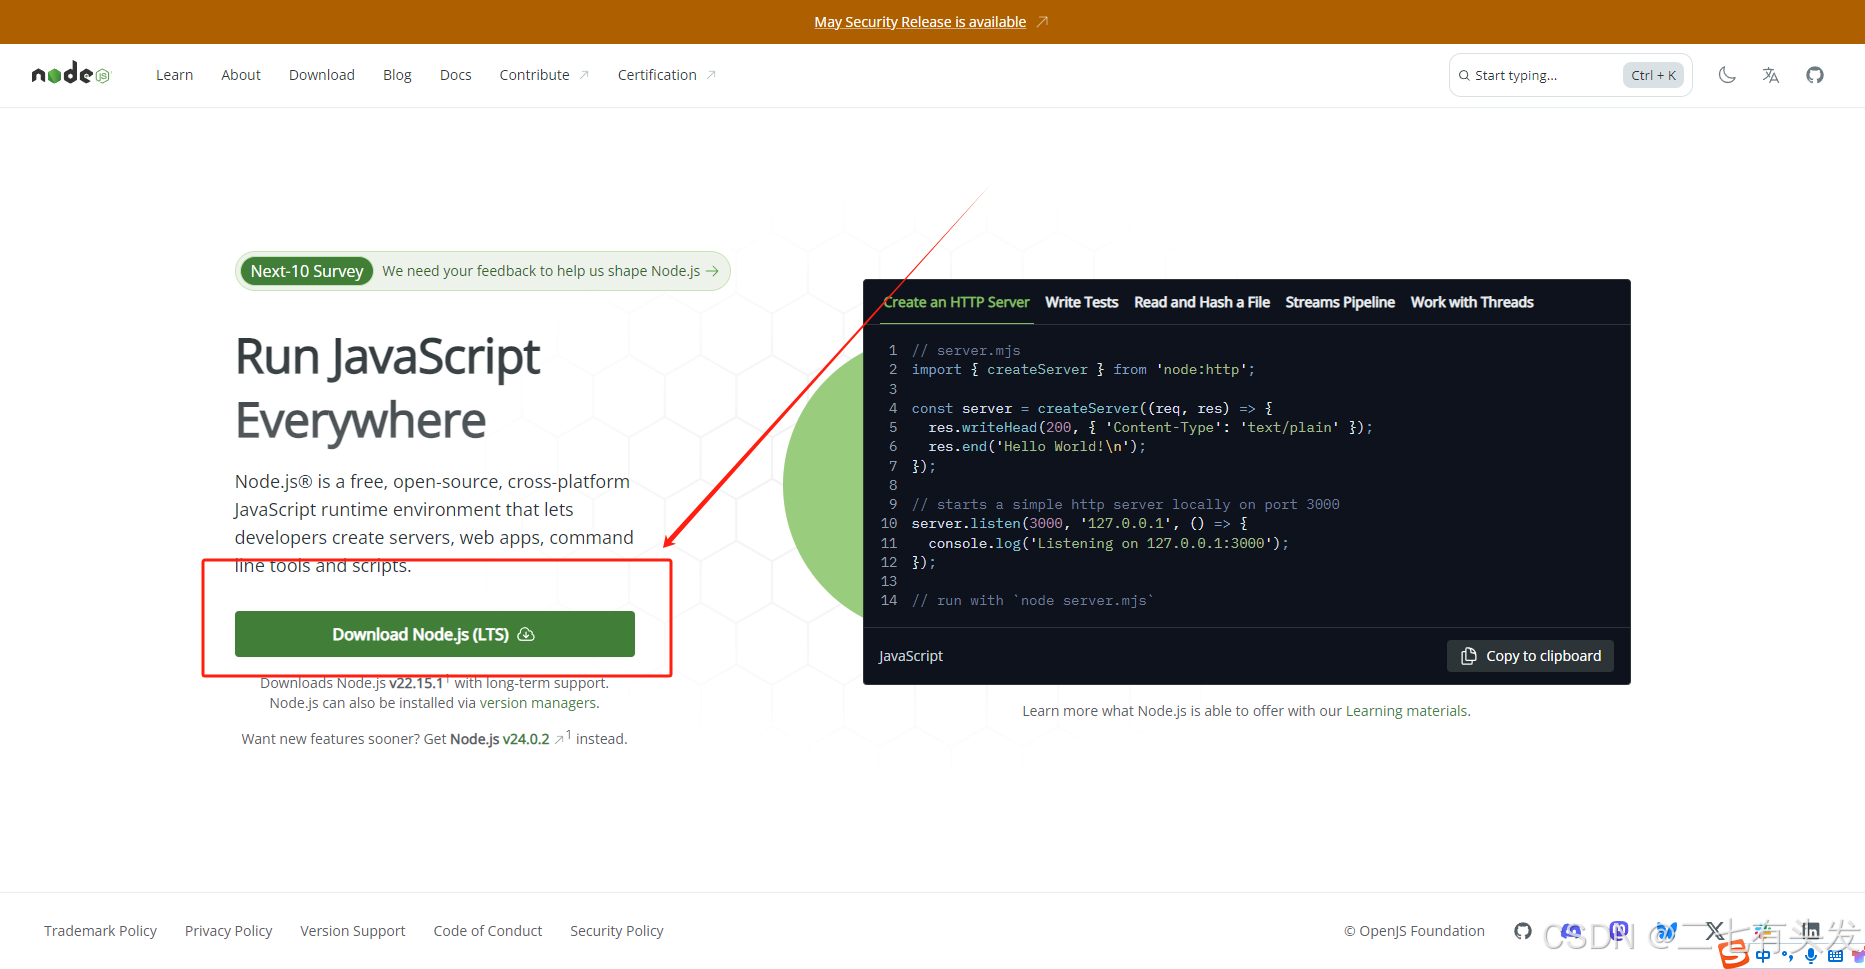Open the Certification external link

[x=666, y=75]
